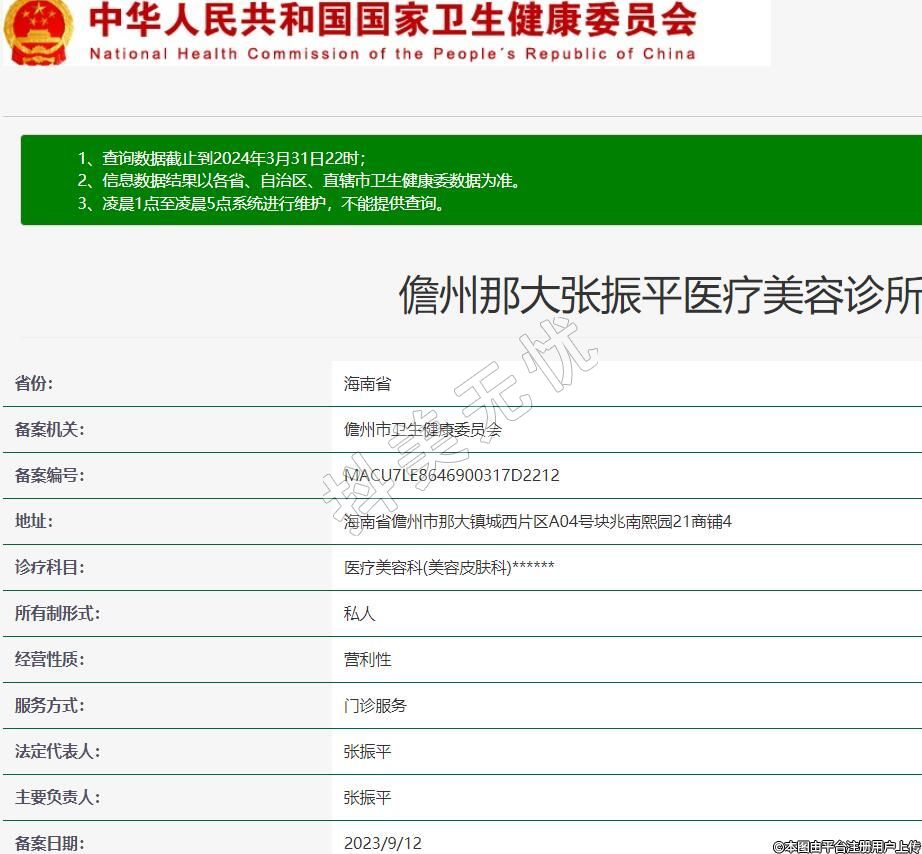This screenshot has width=922, height=854.
Task: Click the clinic heading 儋州那大张振平医疗美容诊所
Action: [659, 296]
